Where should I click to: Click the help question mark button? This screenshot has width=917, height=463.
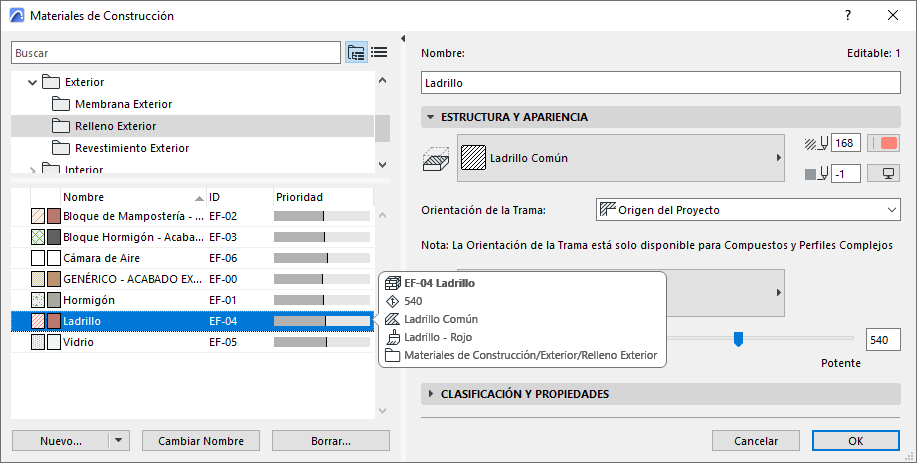(x=848, y=15)
